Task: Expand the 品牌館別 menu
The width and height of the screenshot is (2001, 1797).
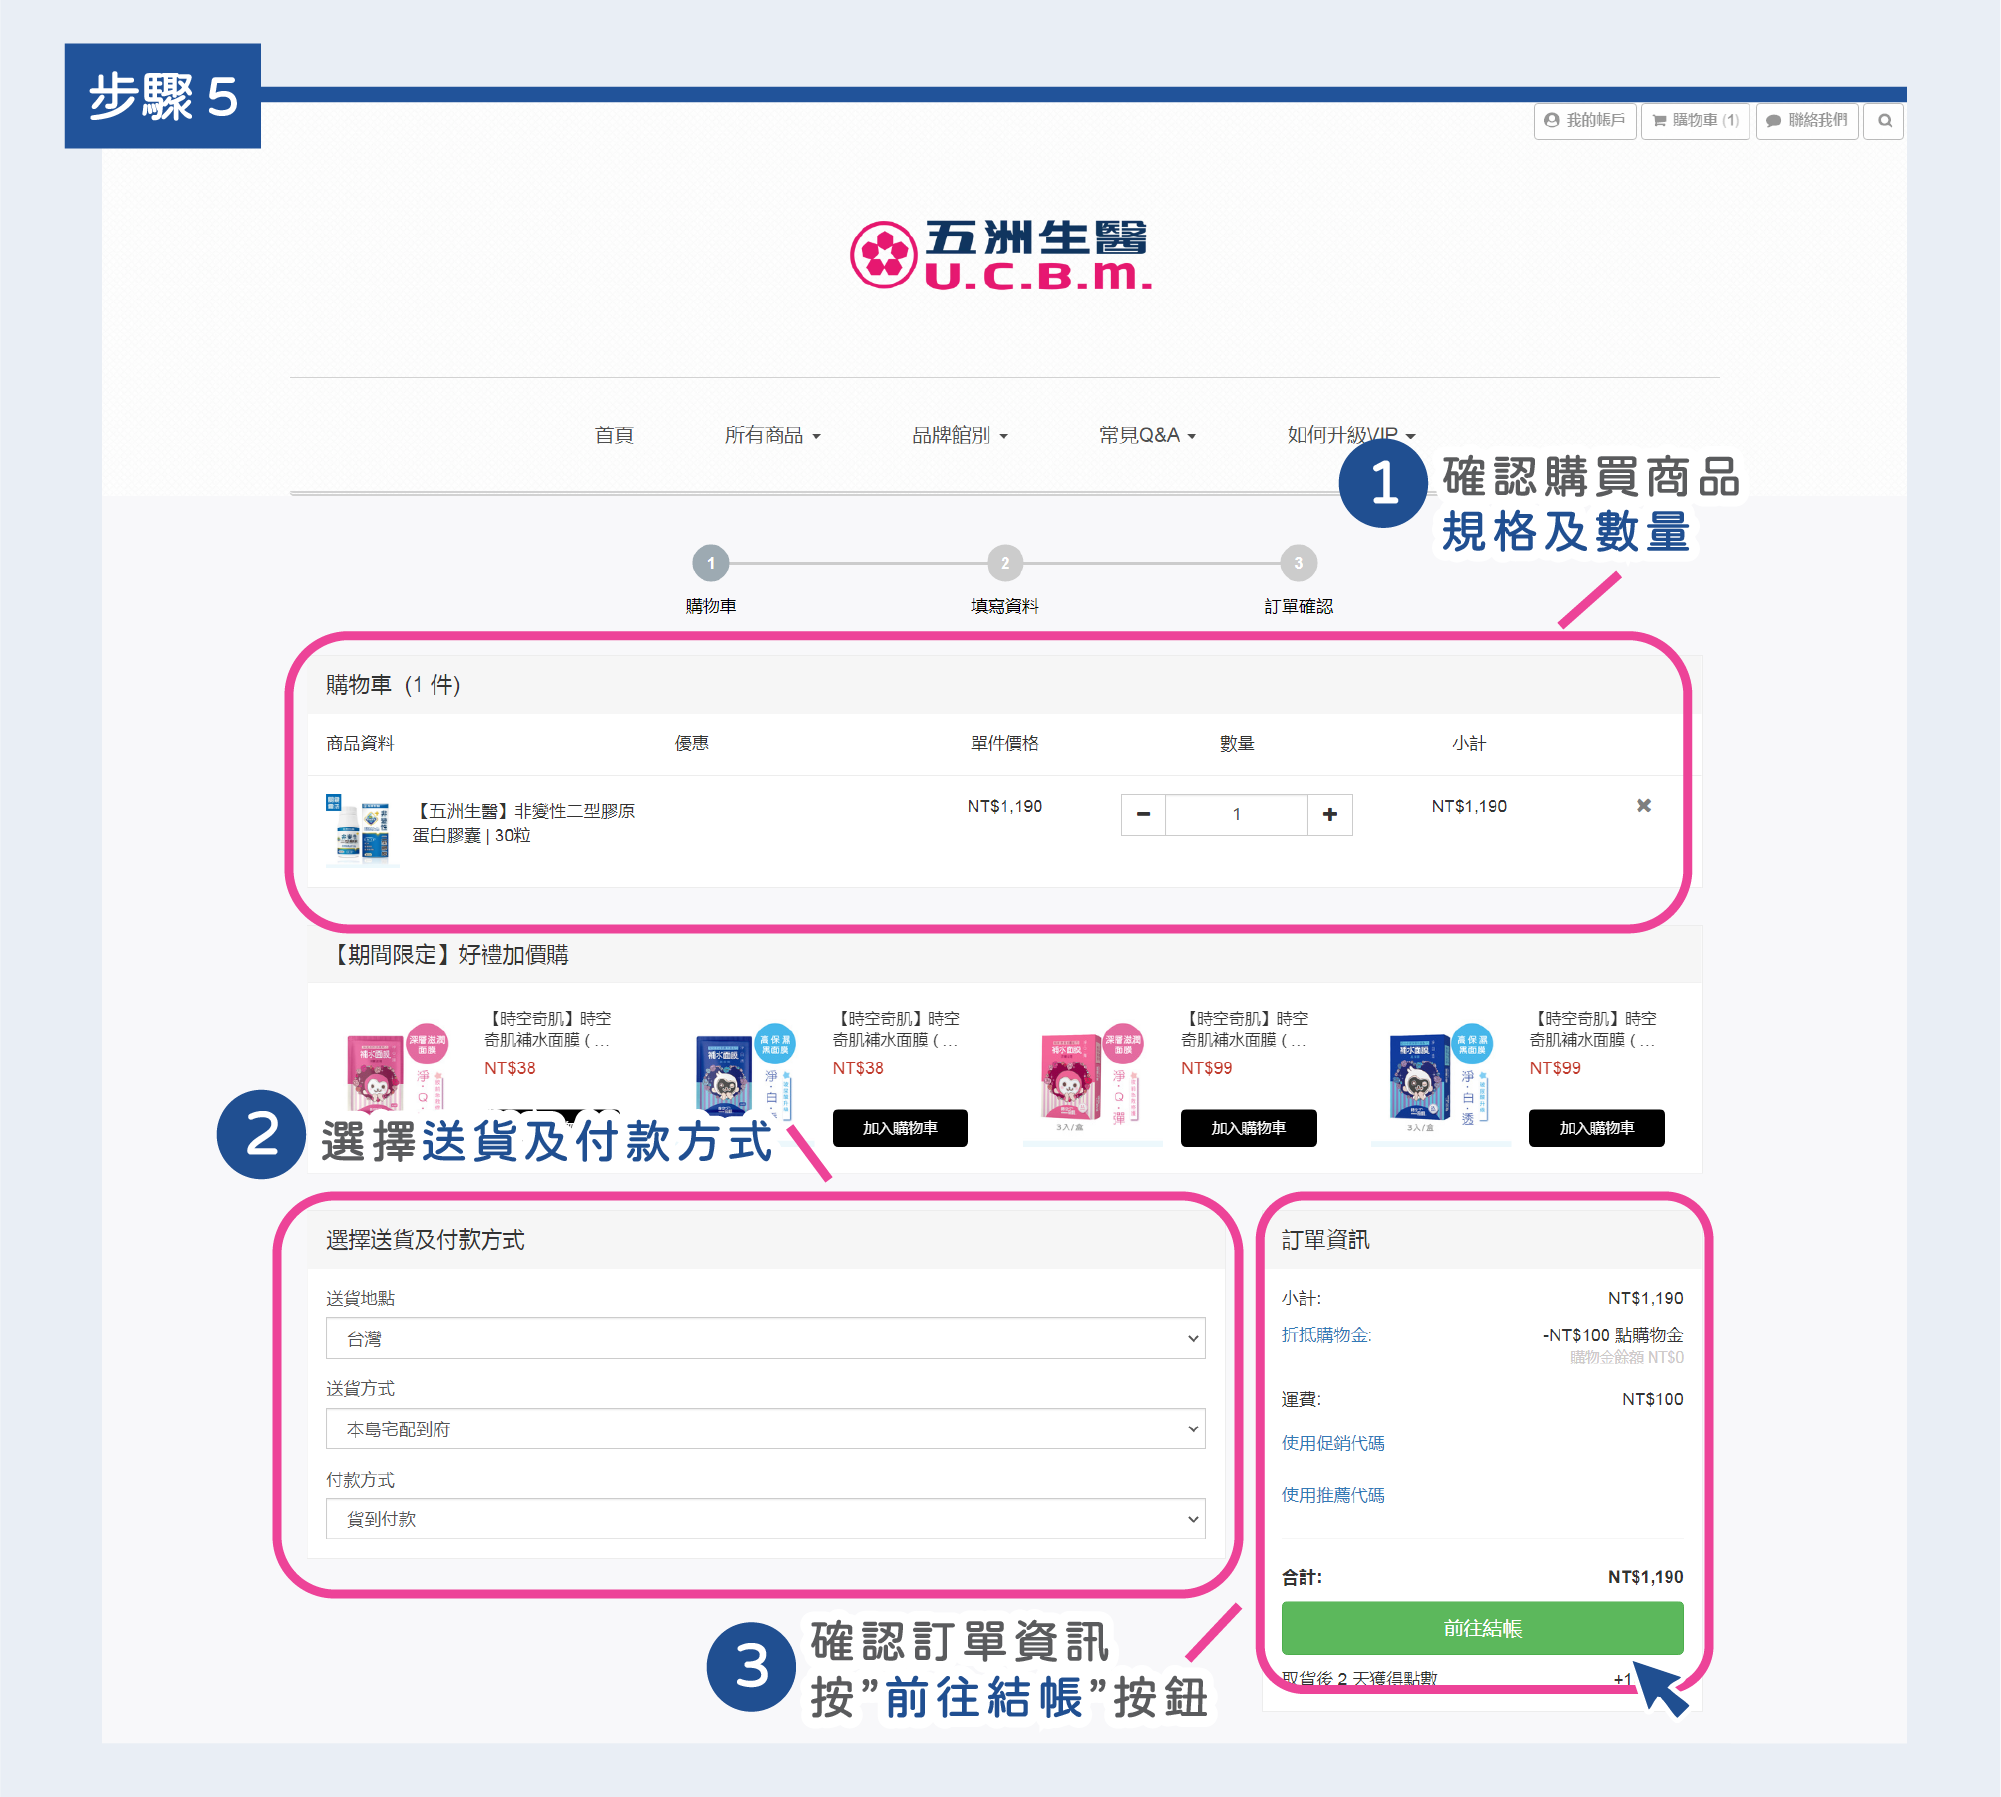Action: [959, 436]
